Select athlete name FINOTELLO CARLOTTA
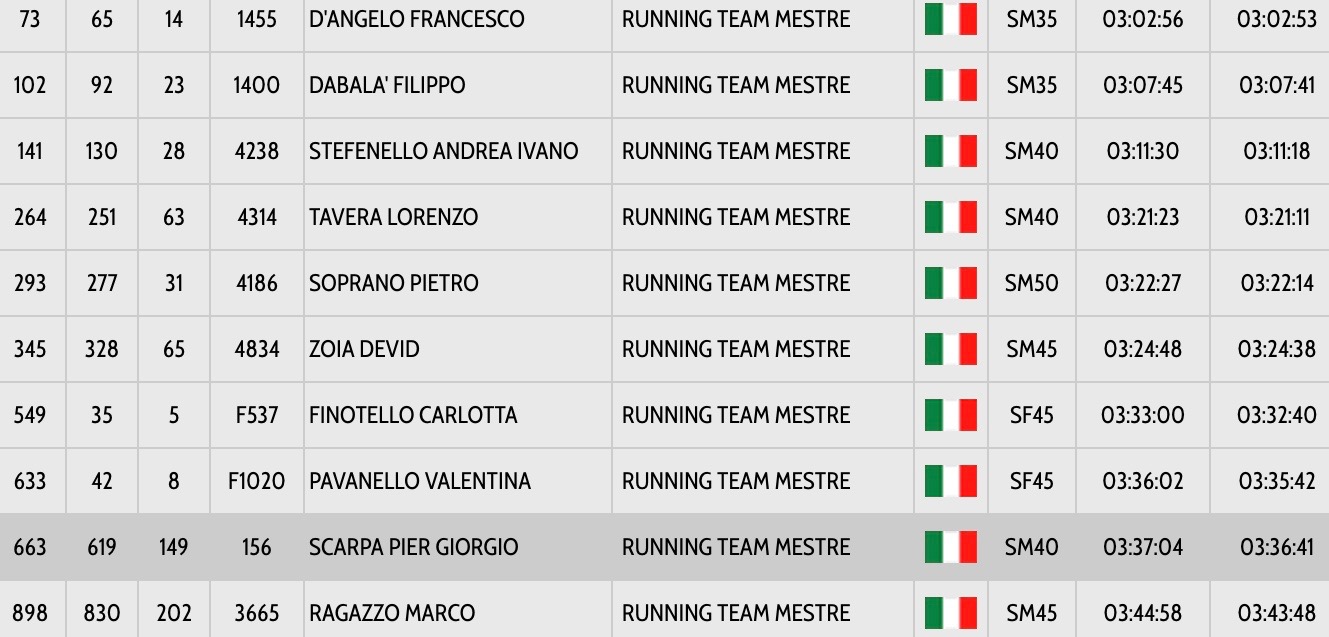The height and width of the screenshot is (637, 1329). pos(413,415)
